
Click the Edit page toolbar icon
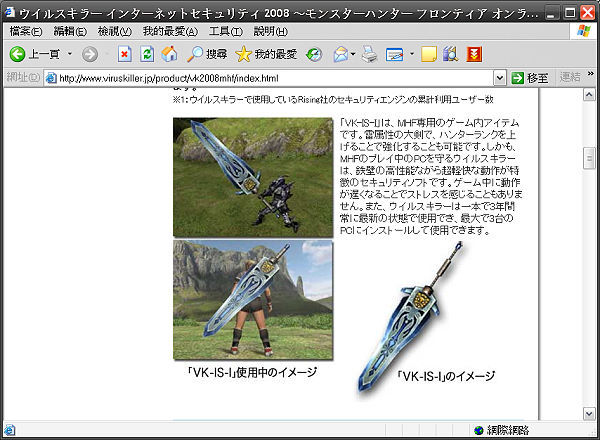(x=395, y=54)
